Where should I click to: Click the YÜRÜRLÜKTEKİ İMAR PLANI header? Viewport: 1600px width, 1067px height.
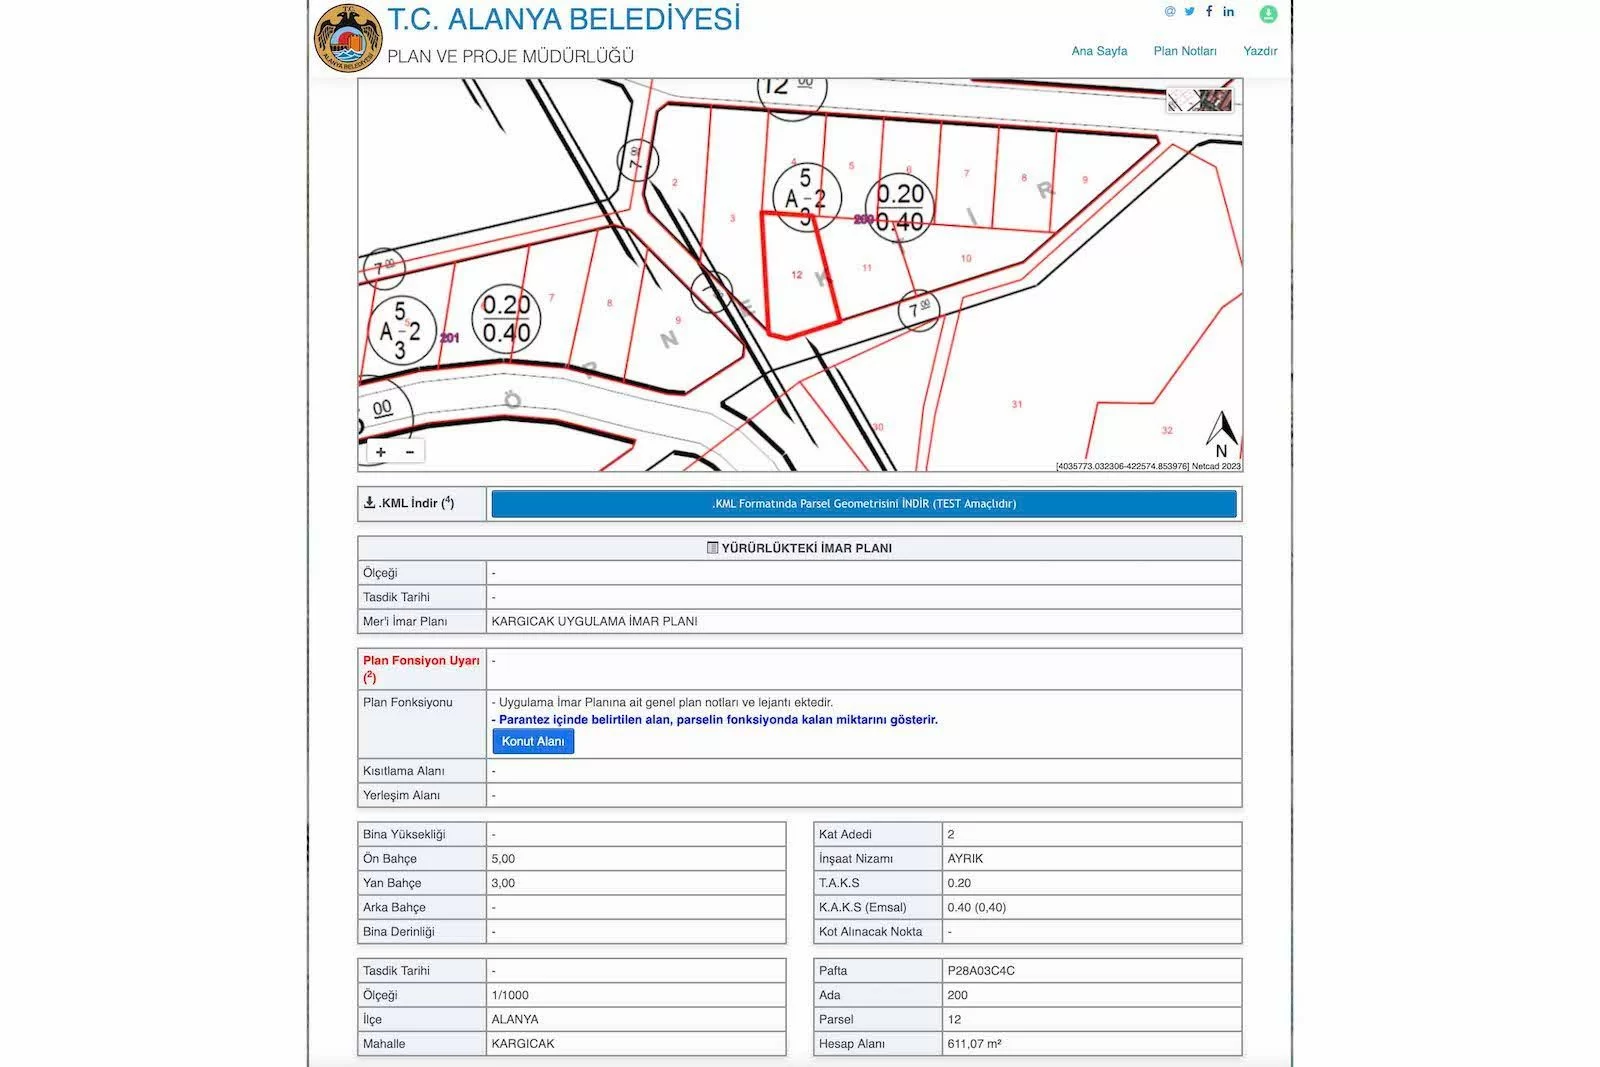click(x=799, y=548)
